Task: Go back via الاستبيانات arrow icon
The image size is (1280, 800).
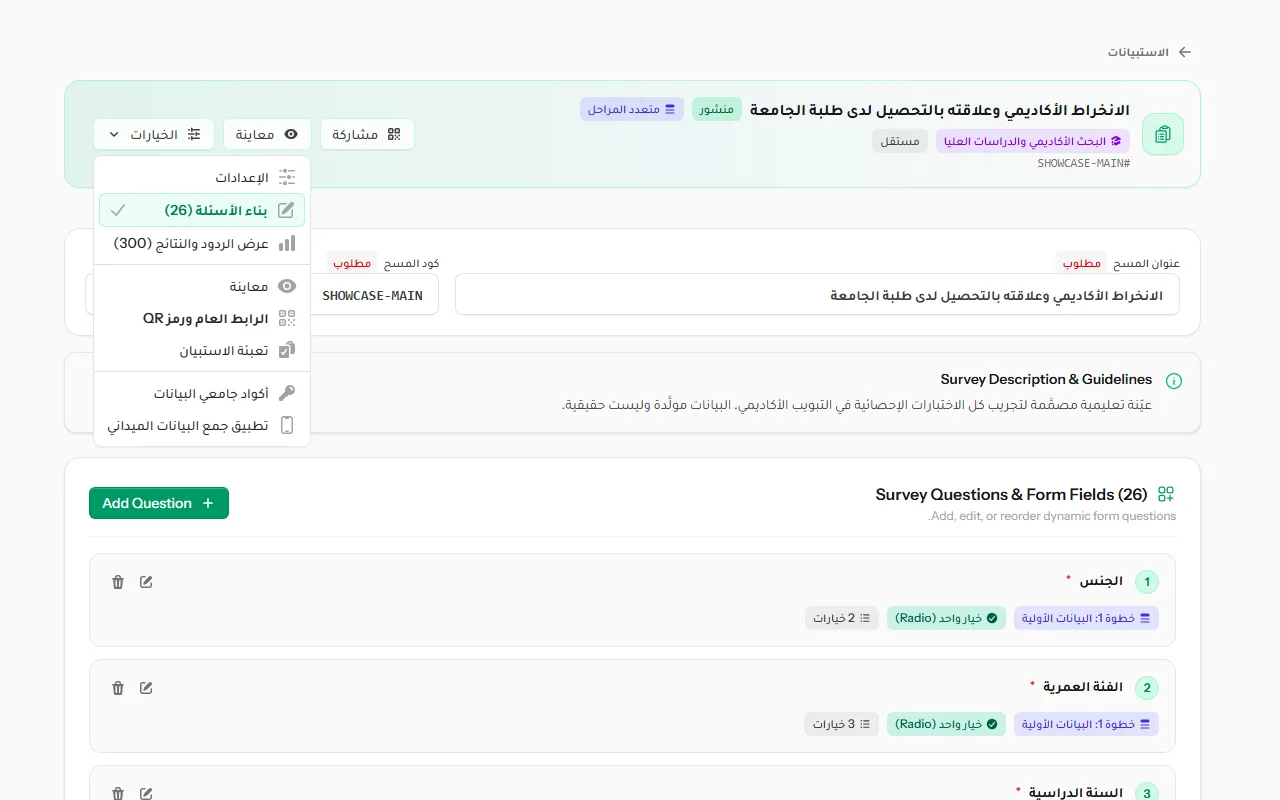Action: click(1185, 52)
